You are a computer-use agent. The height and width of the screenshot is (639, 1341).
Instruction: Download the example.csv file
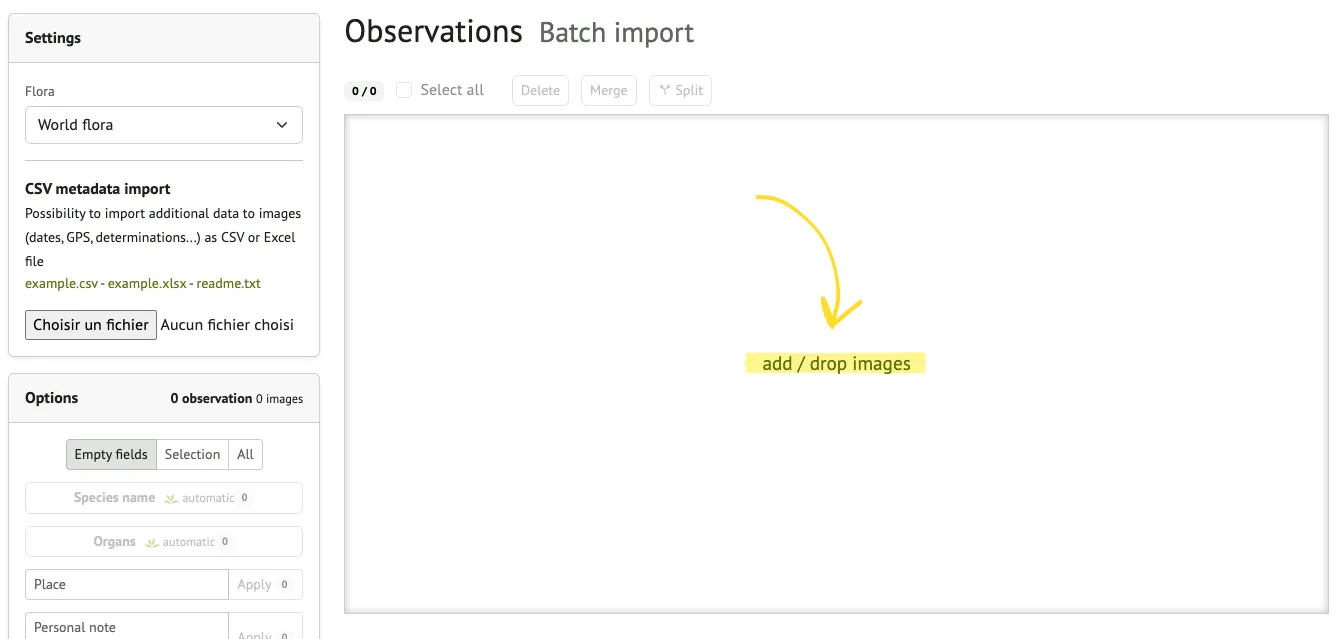(x=62, y=283)
